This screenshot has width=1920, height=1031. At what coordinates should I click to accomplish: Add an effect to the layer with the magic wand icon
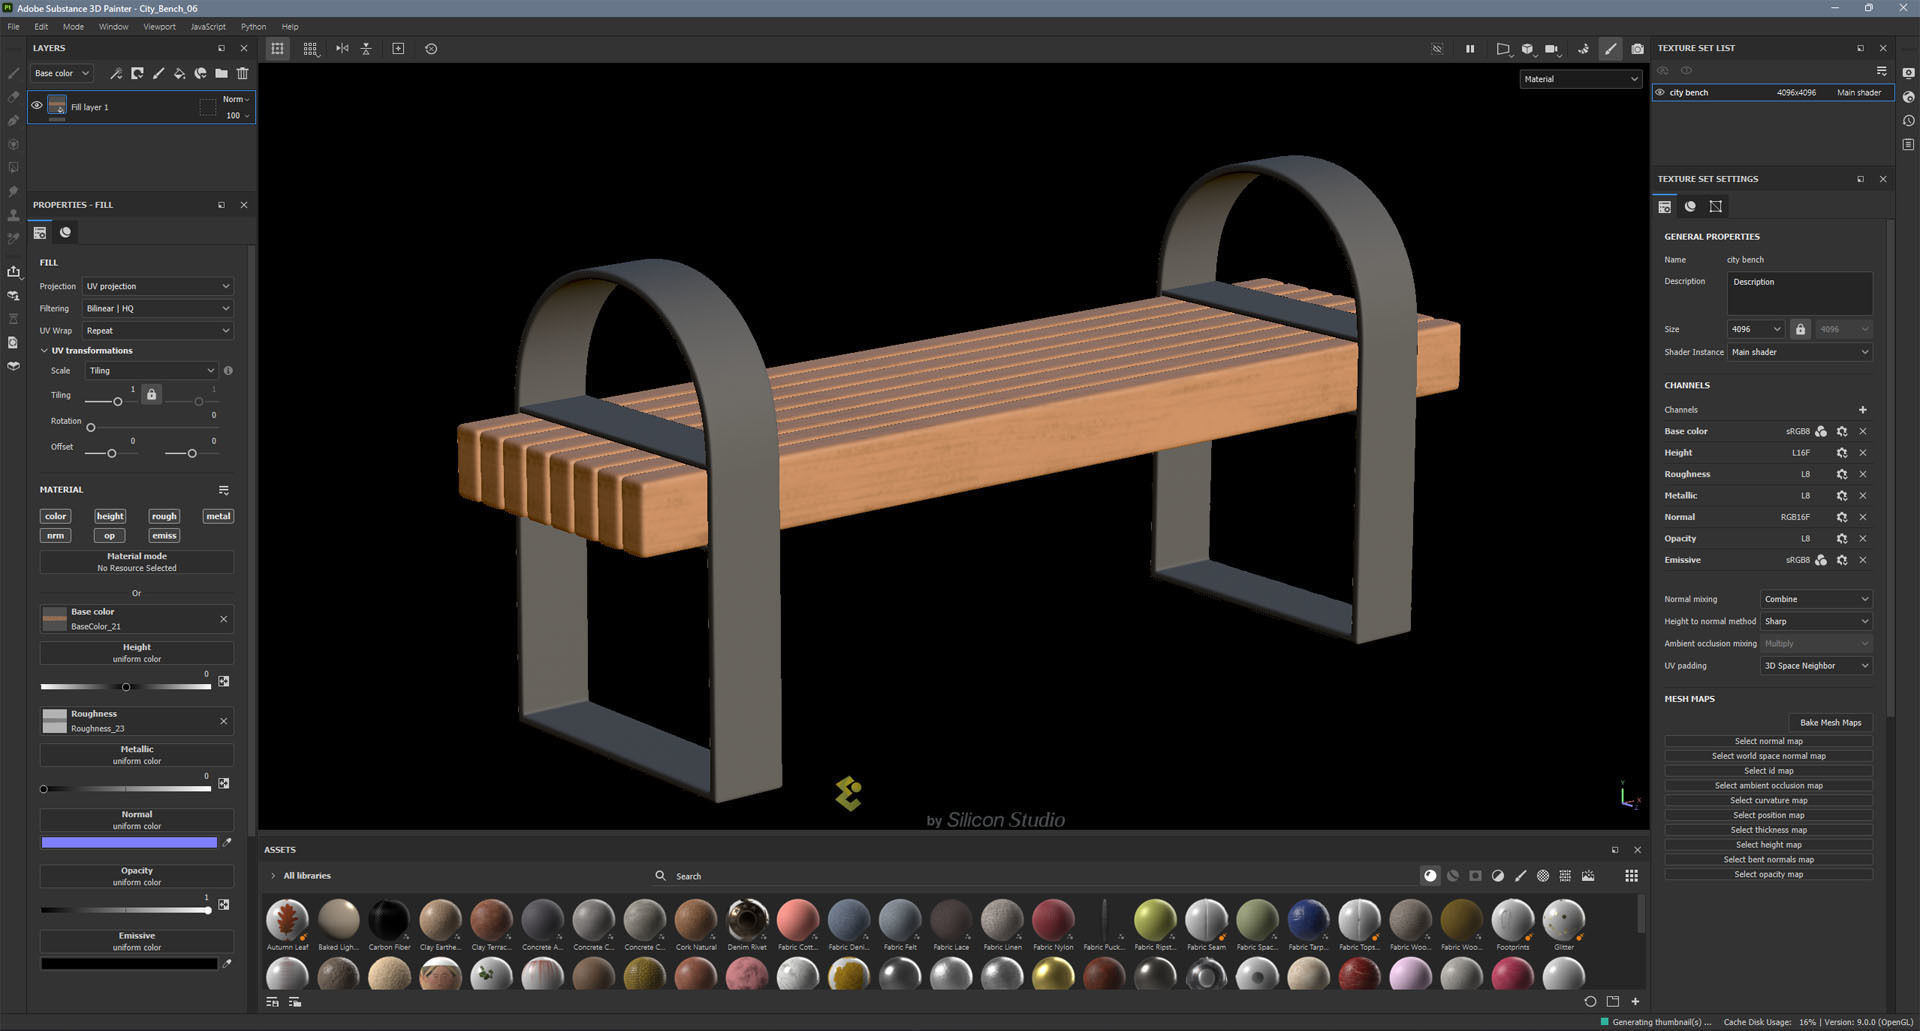click(116, 73)
